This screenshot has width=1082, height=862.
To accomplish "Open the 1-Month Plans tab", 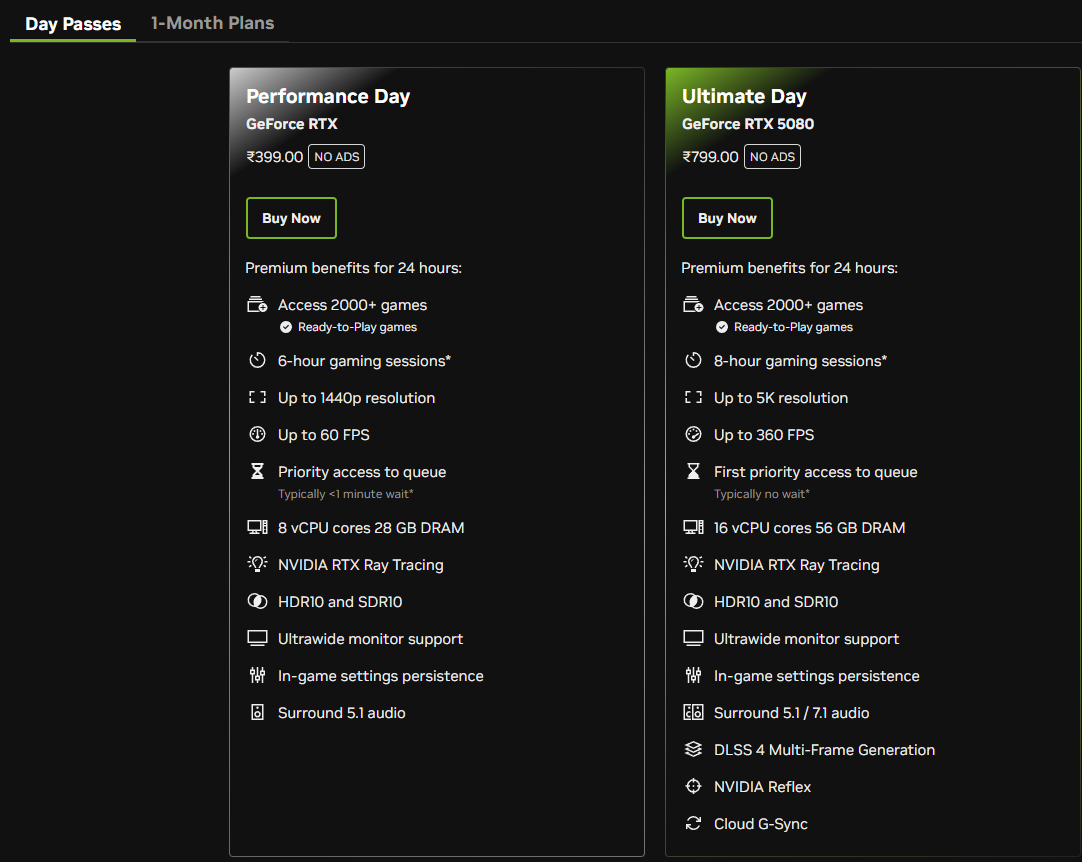I will click(x=213, y=23).
